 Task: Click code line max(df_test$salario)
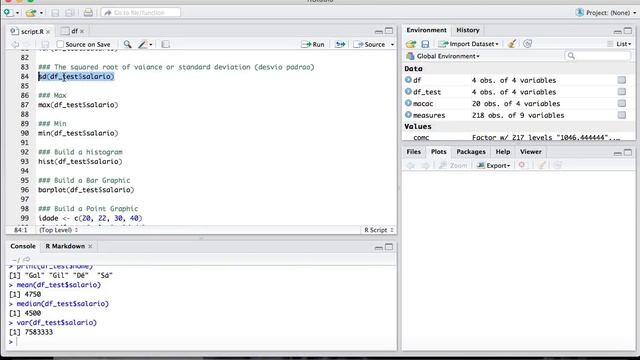coord(78,105)
